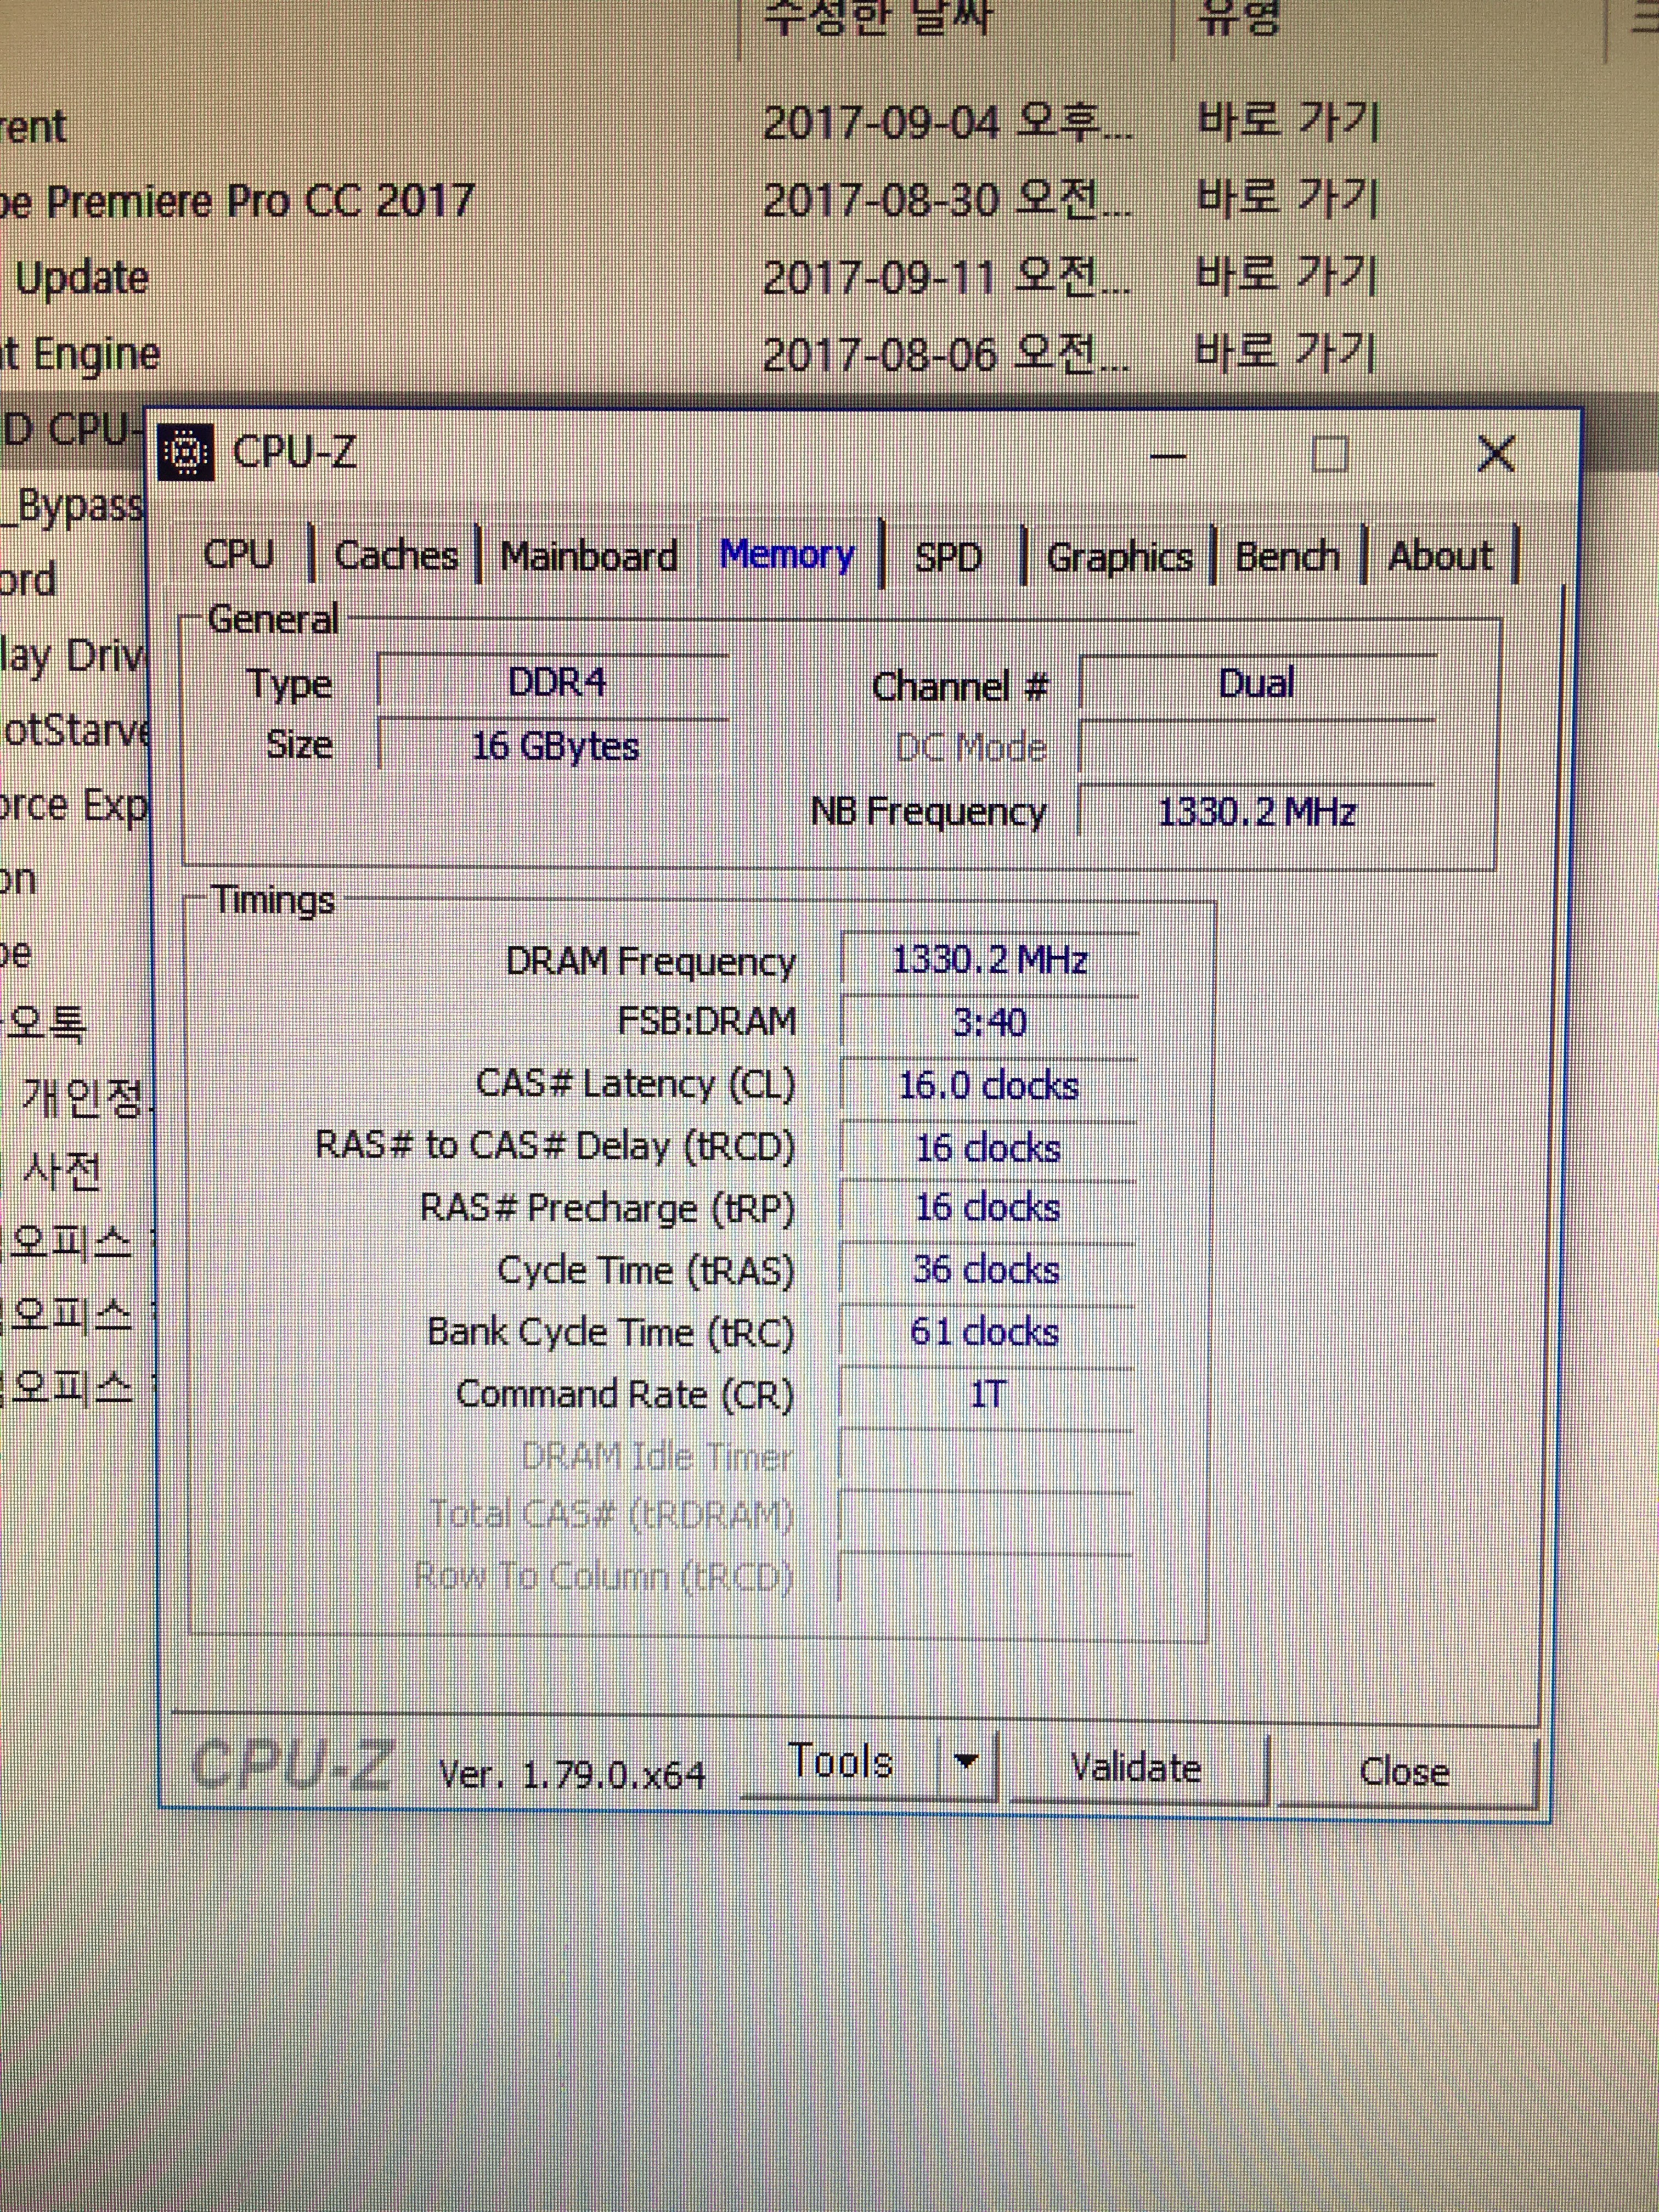Click the FSB:DRAM value 3:40

point(989,1022)
